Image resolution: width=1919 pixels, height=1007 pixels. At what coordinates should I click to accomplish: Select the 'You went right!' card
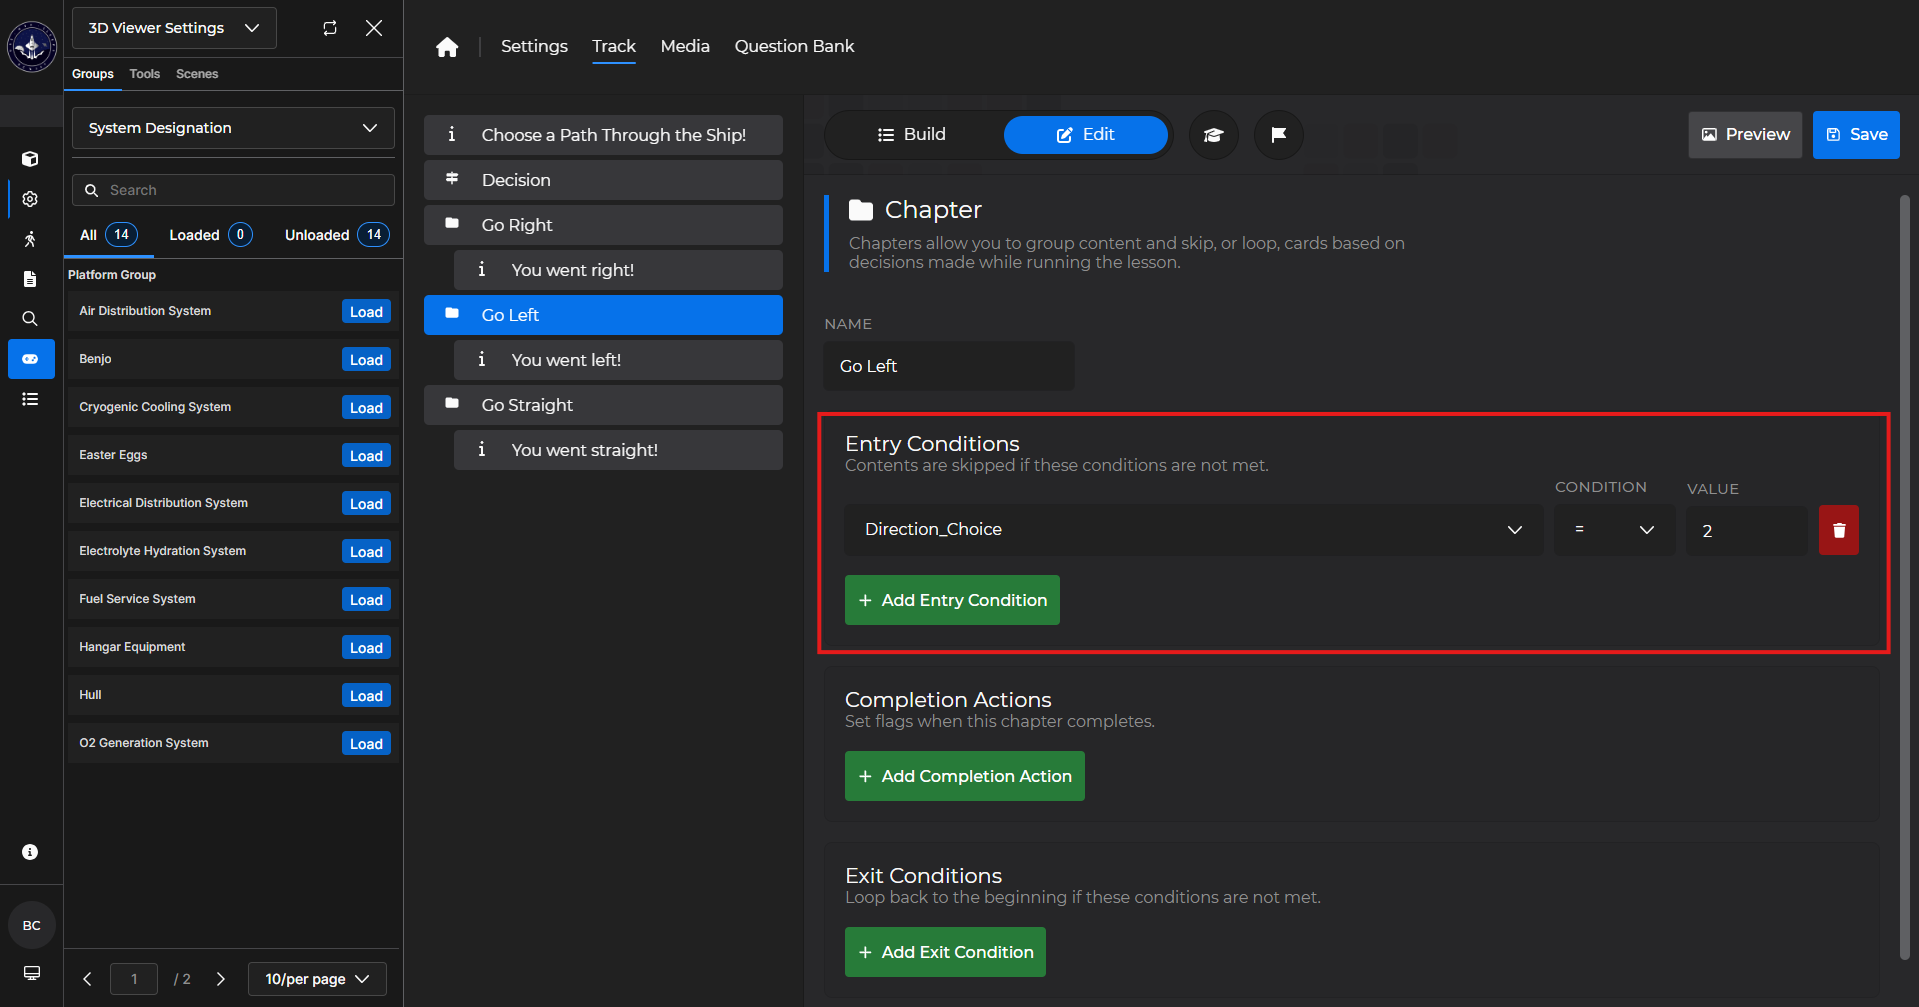(618, 270)
